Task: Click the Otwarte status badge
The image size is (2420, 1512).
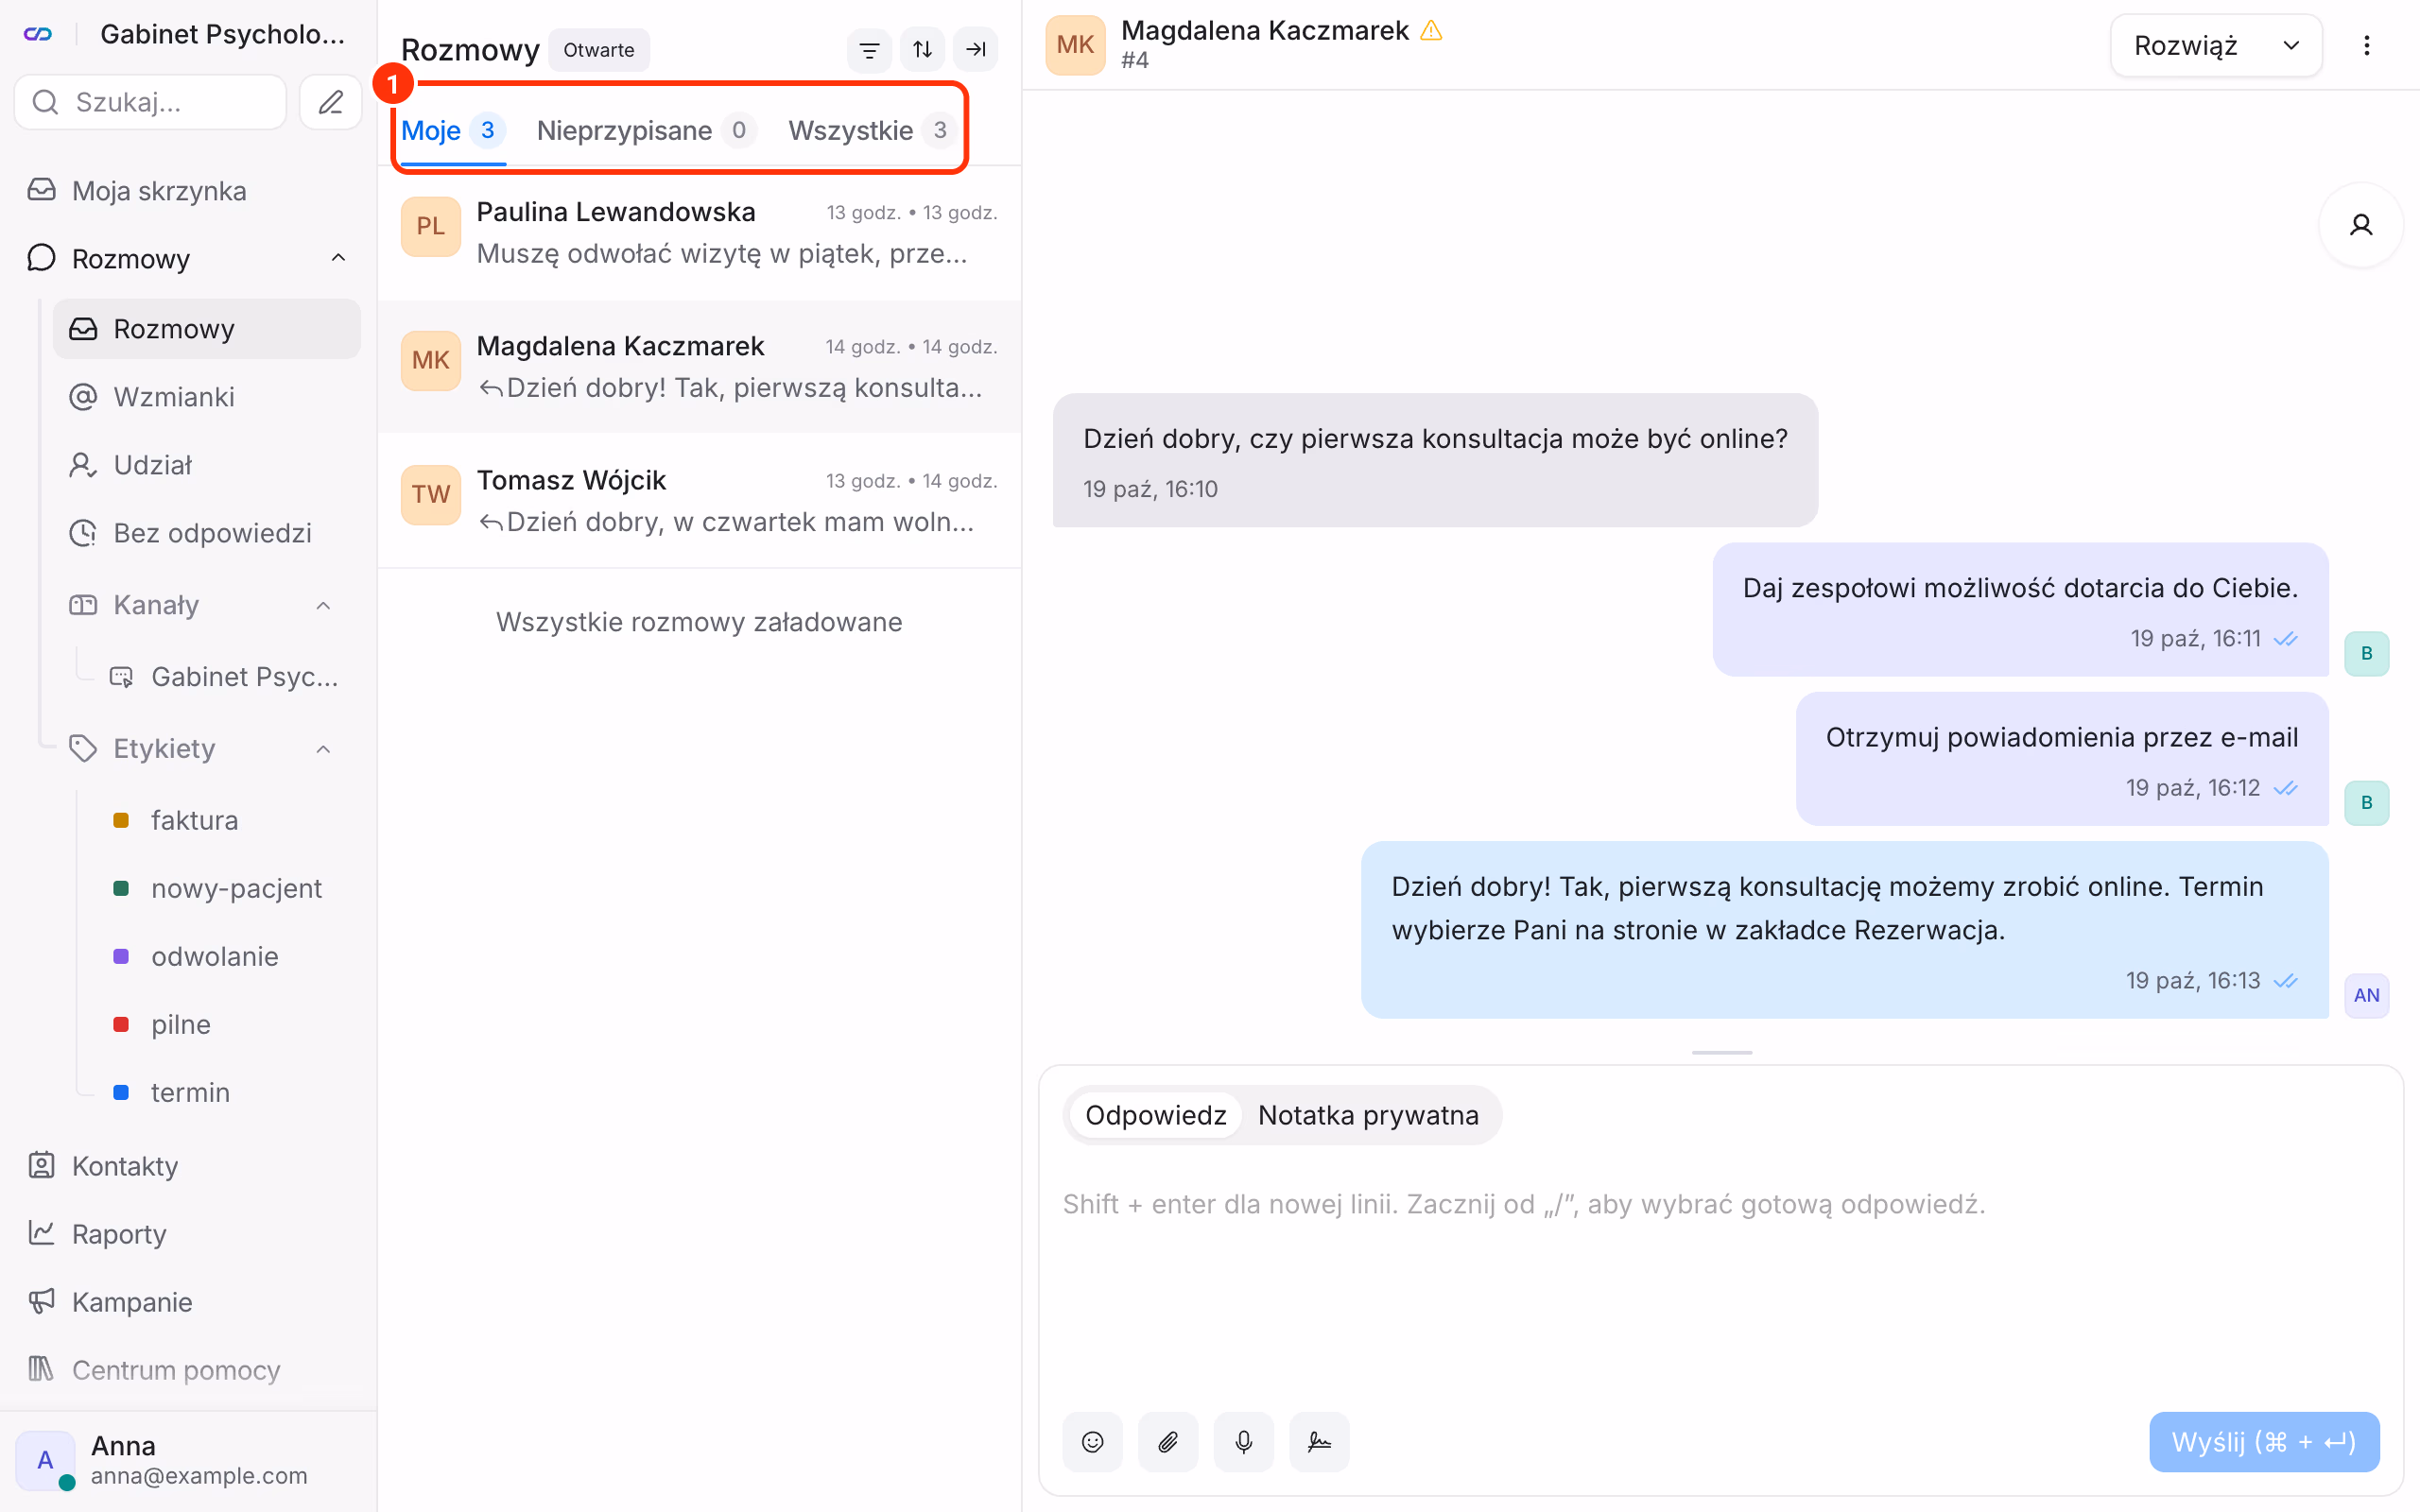Action: [x=598, y=50]
